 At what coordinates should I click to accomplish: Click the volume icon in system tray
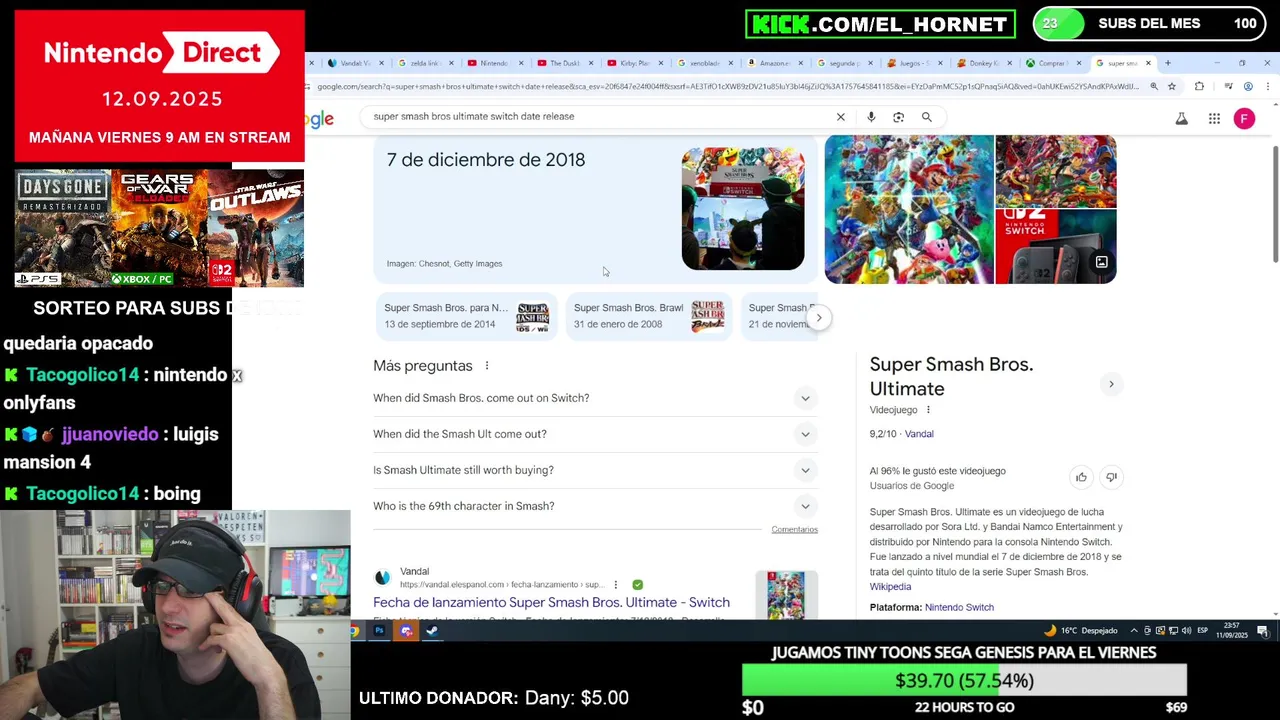(x=1186, y=631)
